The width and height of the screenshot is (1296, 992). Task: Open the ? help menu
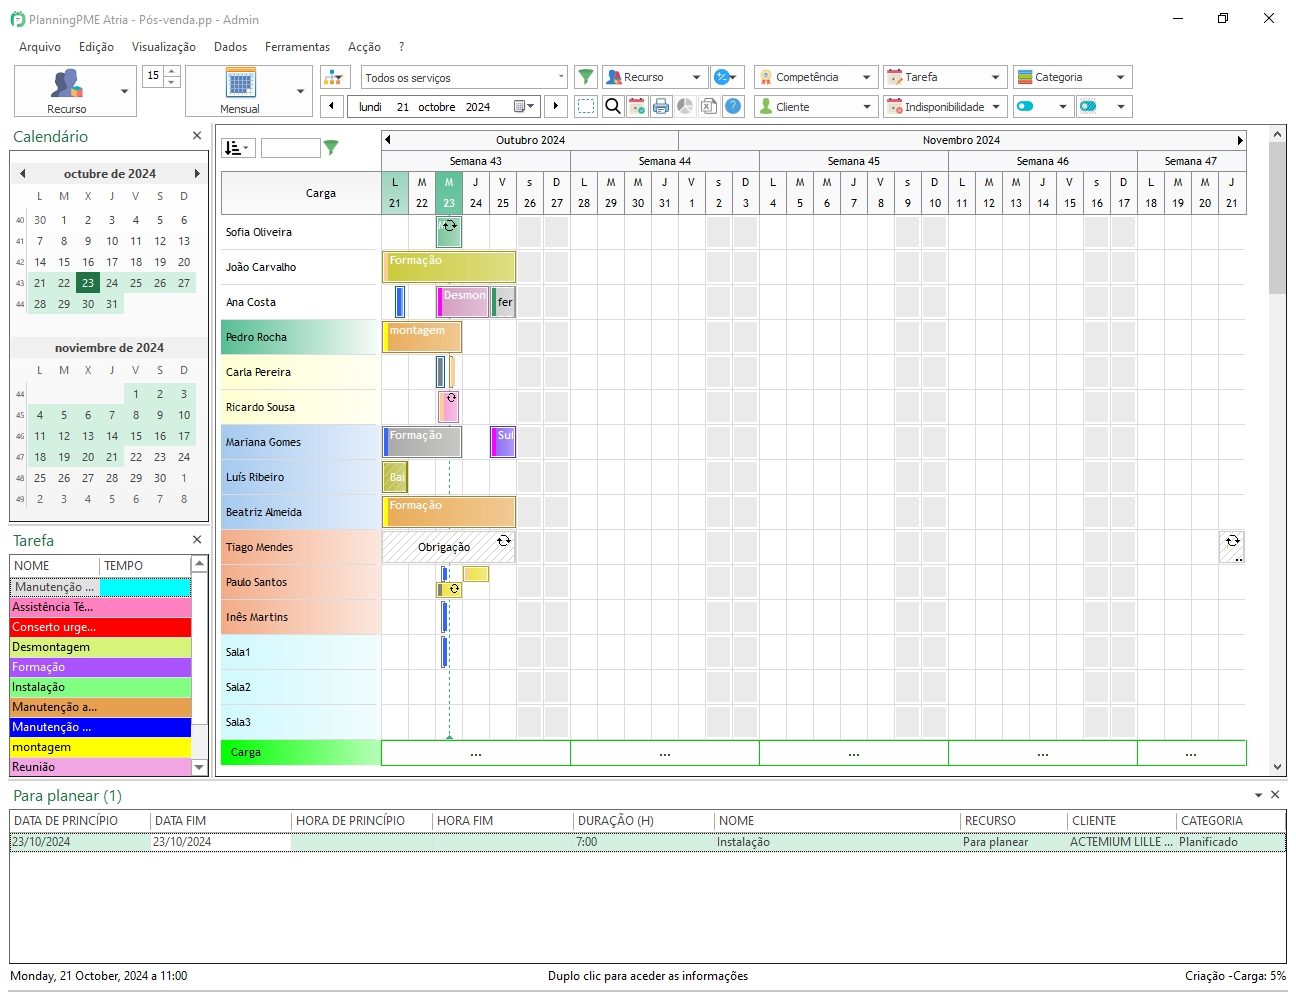(x=401, y=47)
